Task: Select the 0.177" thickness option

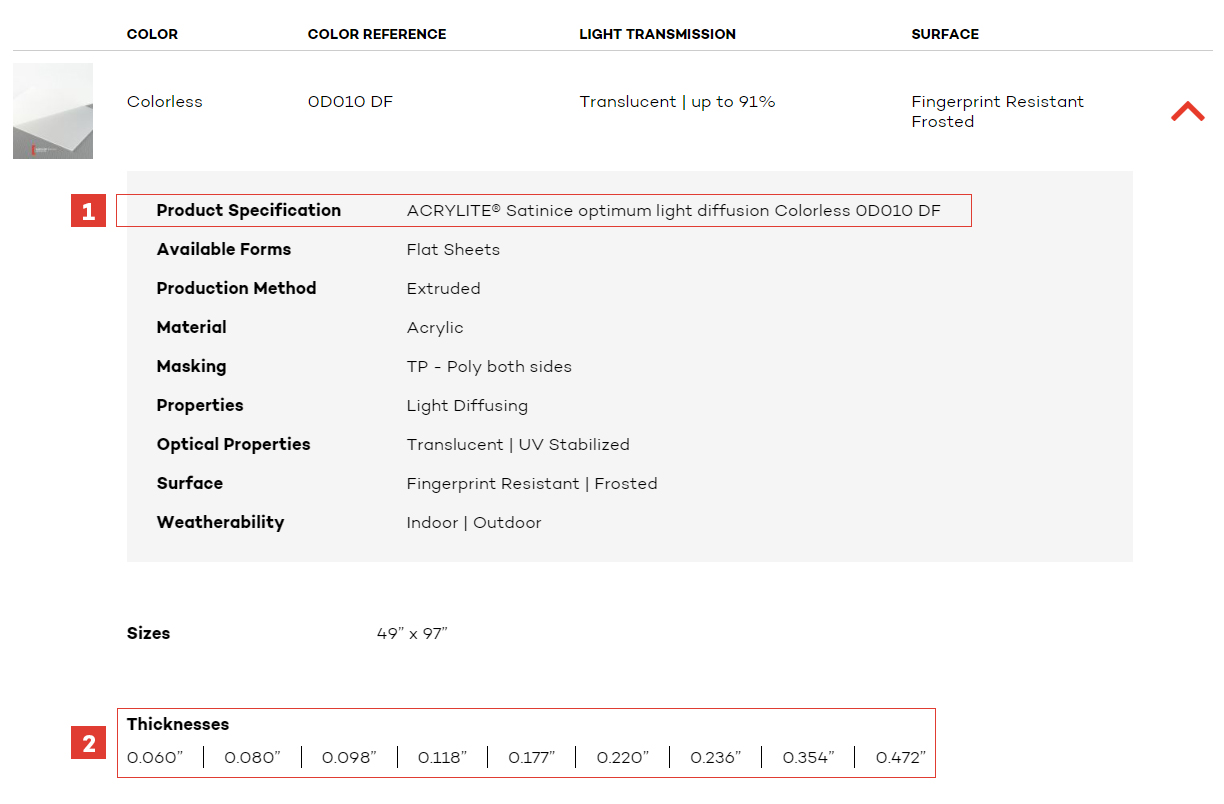Action: click(531, 758)
